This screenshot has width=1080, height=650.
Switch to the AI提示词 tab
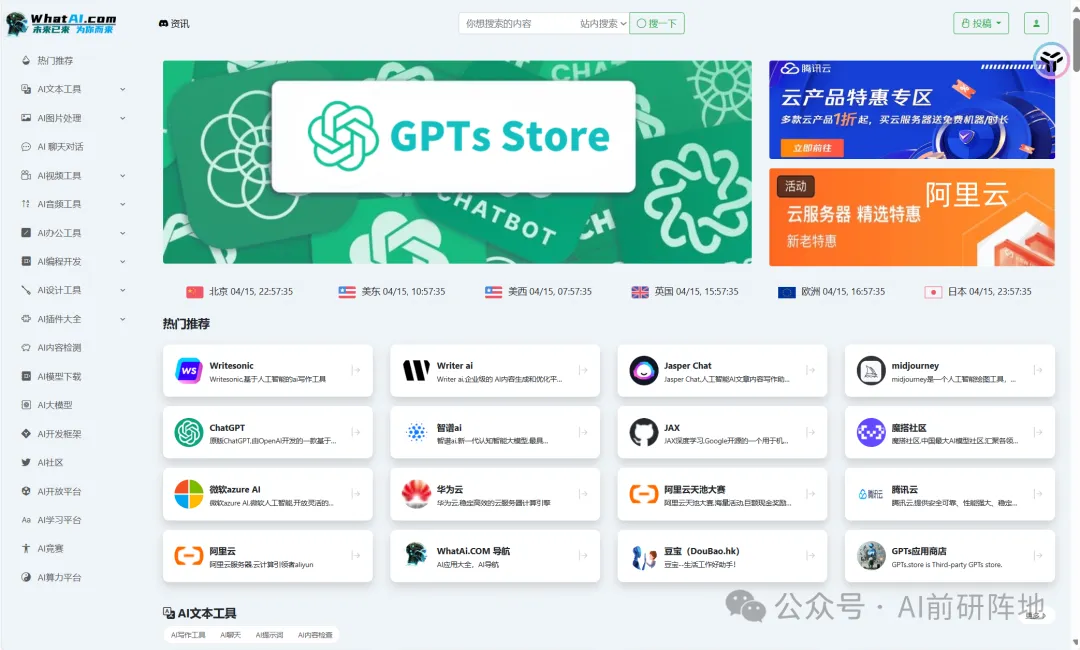coord(268,635)
